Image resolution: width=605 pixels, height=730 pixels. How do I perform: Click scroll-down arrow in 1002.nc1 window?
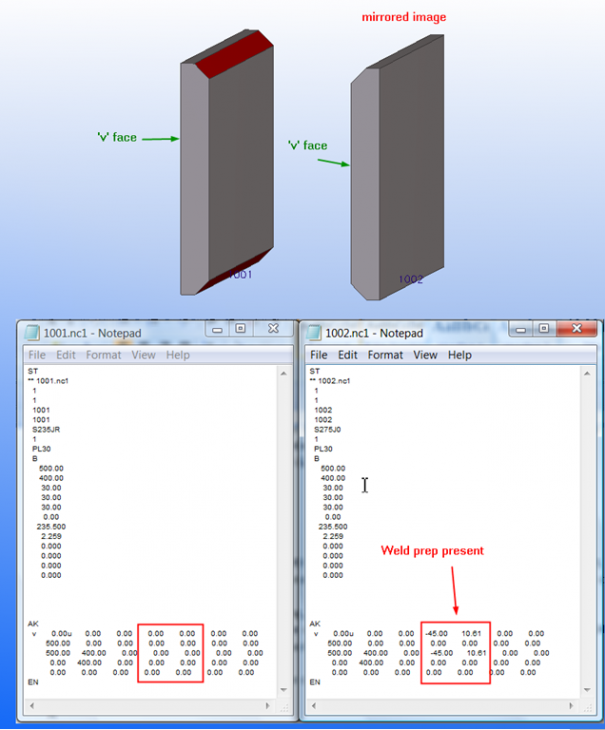587,690
